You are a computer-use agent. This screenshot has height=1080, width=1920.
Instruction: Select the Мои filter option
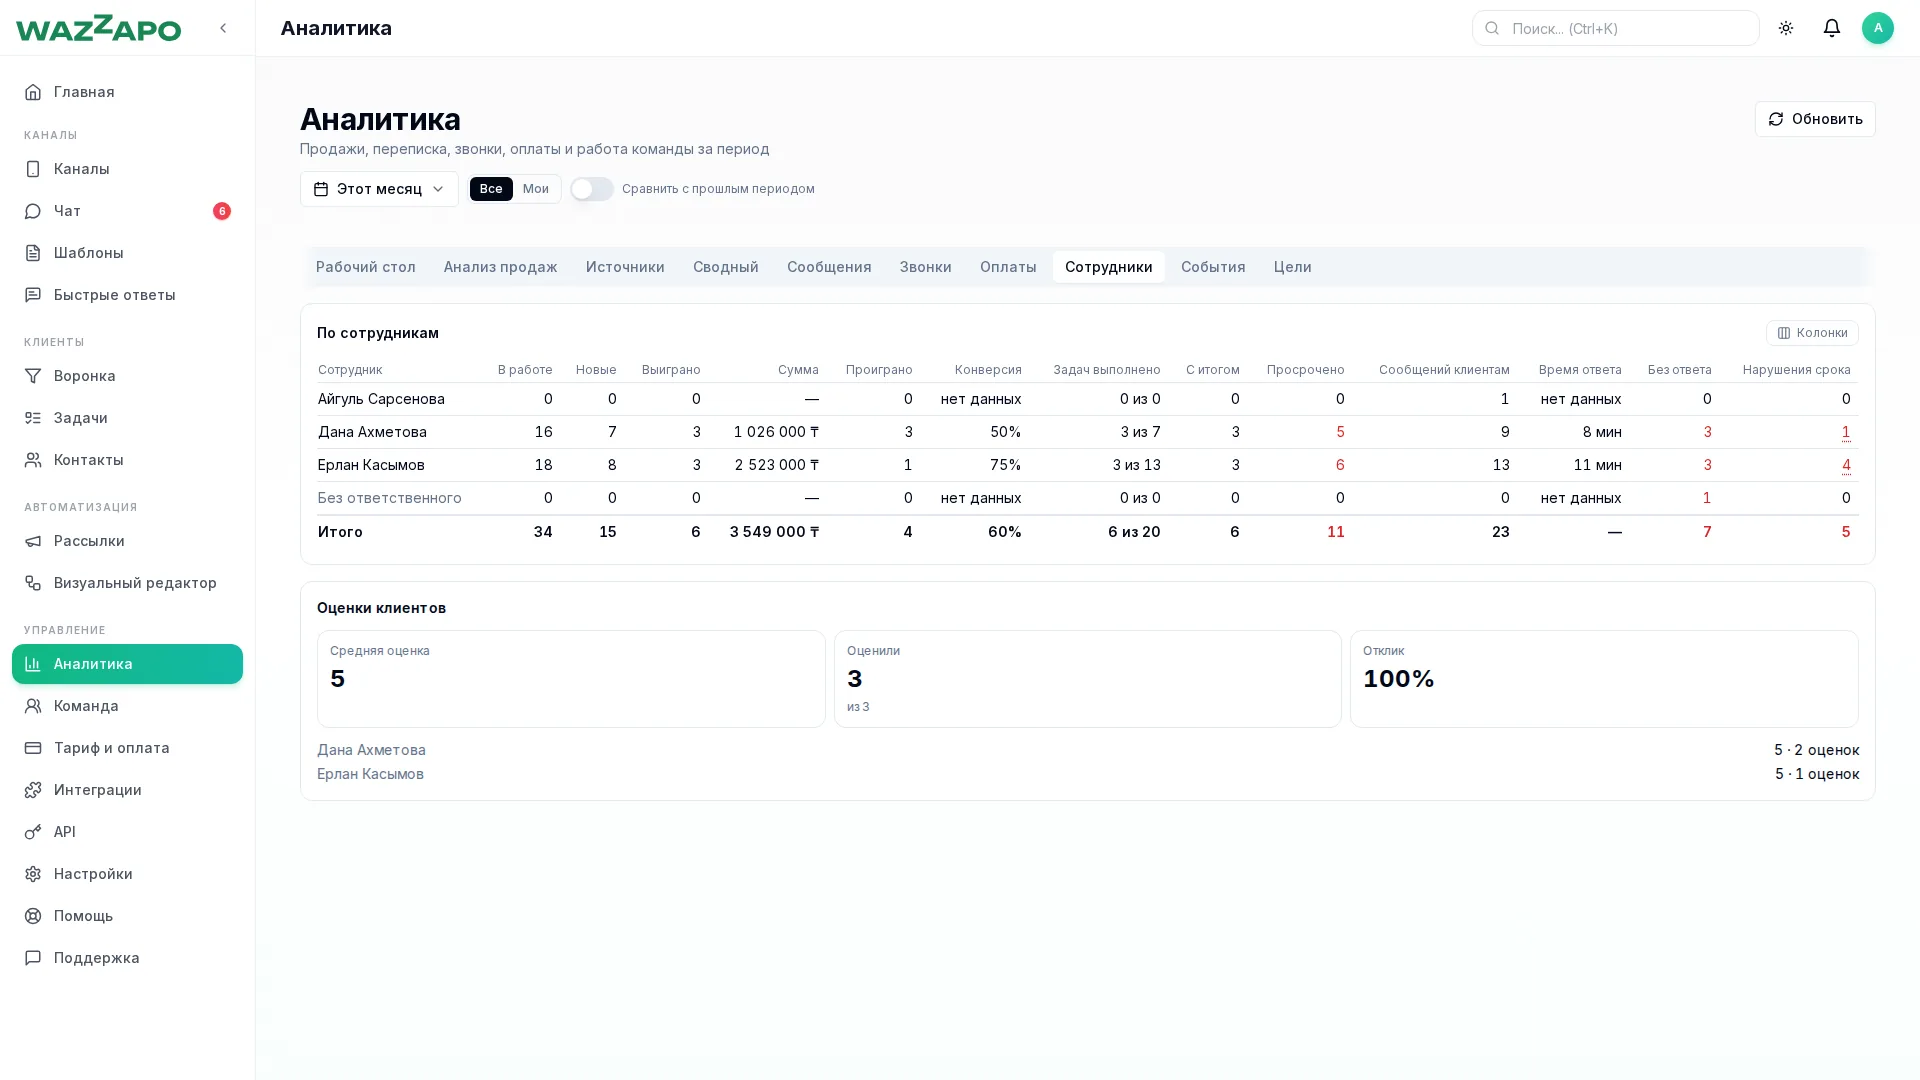tap(536, 189)
